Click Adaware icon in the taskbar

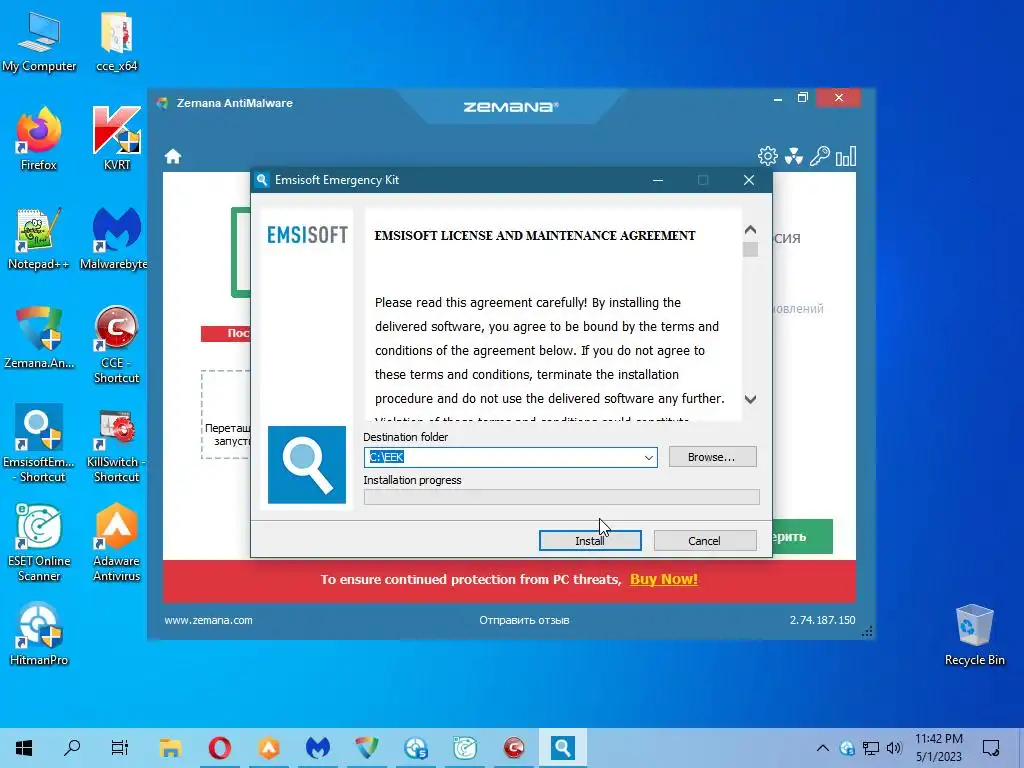(268, 748)
